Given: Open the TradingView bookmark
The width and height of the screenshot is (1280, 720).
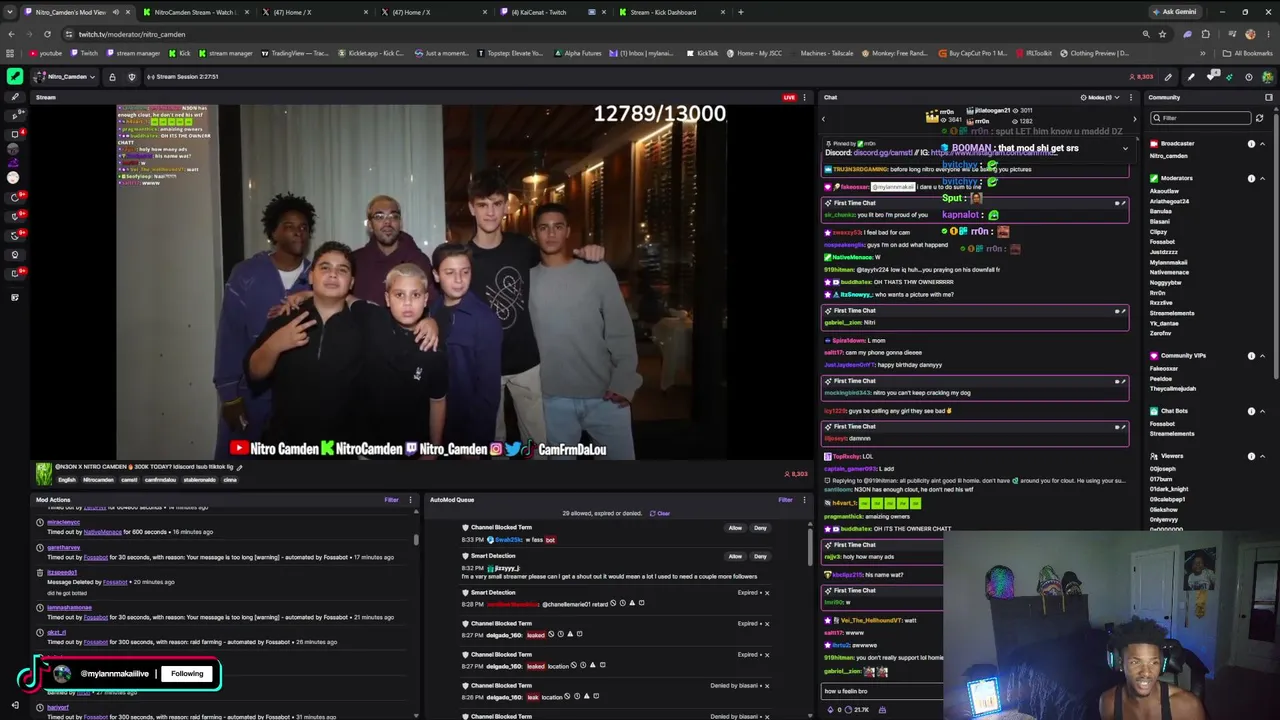Looking at the screenshot, I should coord(296,53).
